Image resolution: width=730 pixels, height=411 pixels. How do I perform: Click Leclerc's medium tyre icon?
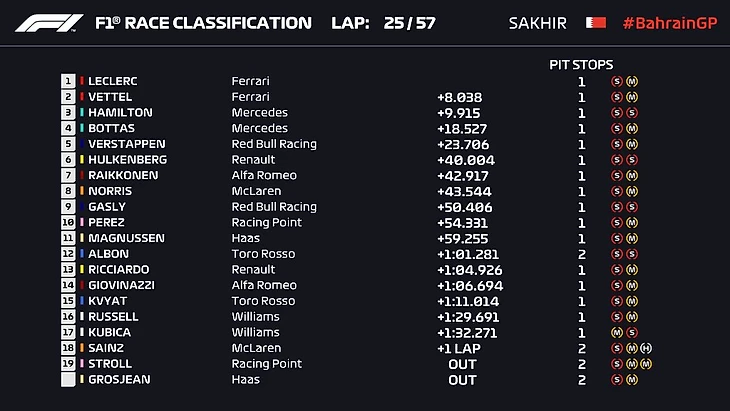point(632,81)
